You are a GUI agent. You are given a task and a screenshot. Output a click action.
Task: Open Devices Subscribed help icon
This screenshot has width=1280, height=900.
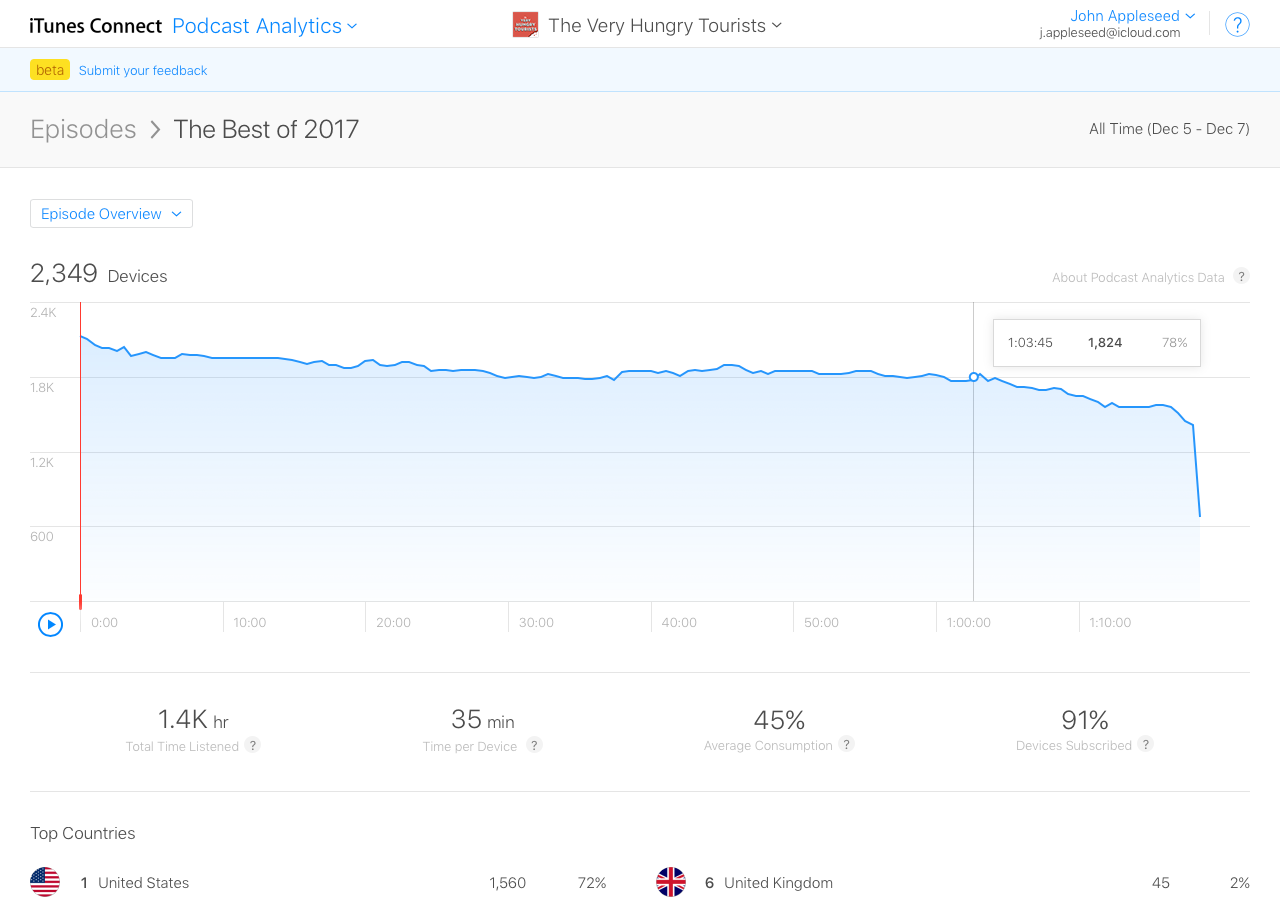(1146, 744)
